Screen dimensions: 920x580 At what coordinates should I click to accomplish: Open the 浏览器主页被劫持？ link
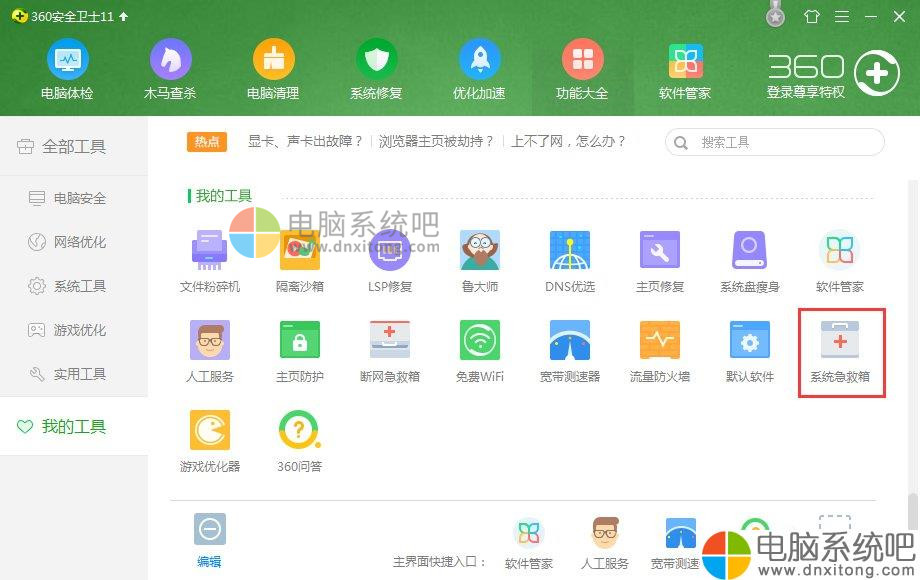tap(436, 141)
